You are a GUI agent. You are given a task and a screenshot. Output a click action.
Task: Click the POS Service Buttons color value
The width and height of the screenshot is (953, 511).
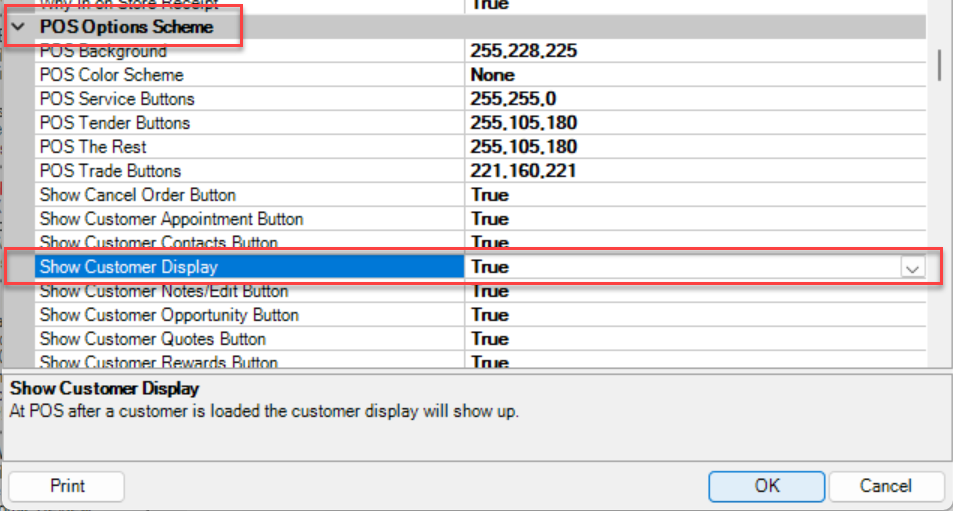tap(519, 99)
